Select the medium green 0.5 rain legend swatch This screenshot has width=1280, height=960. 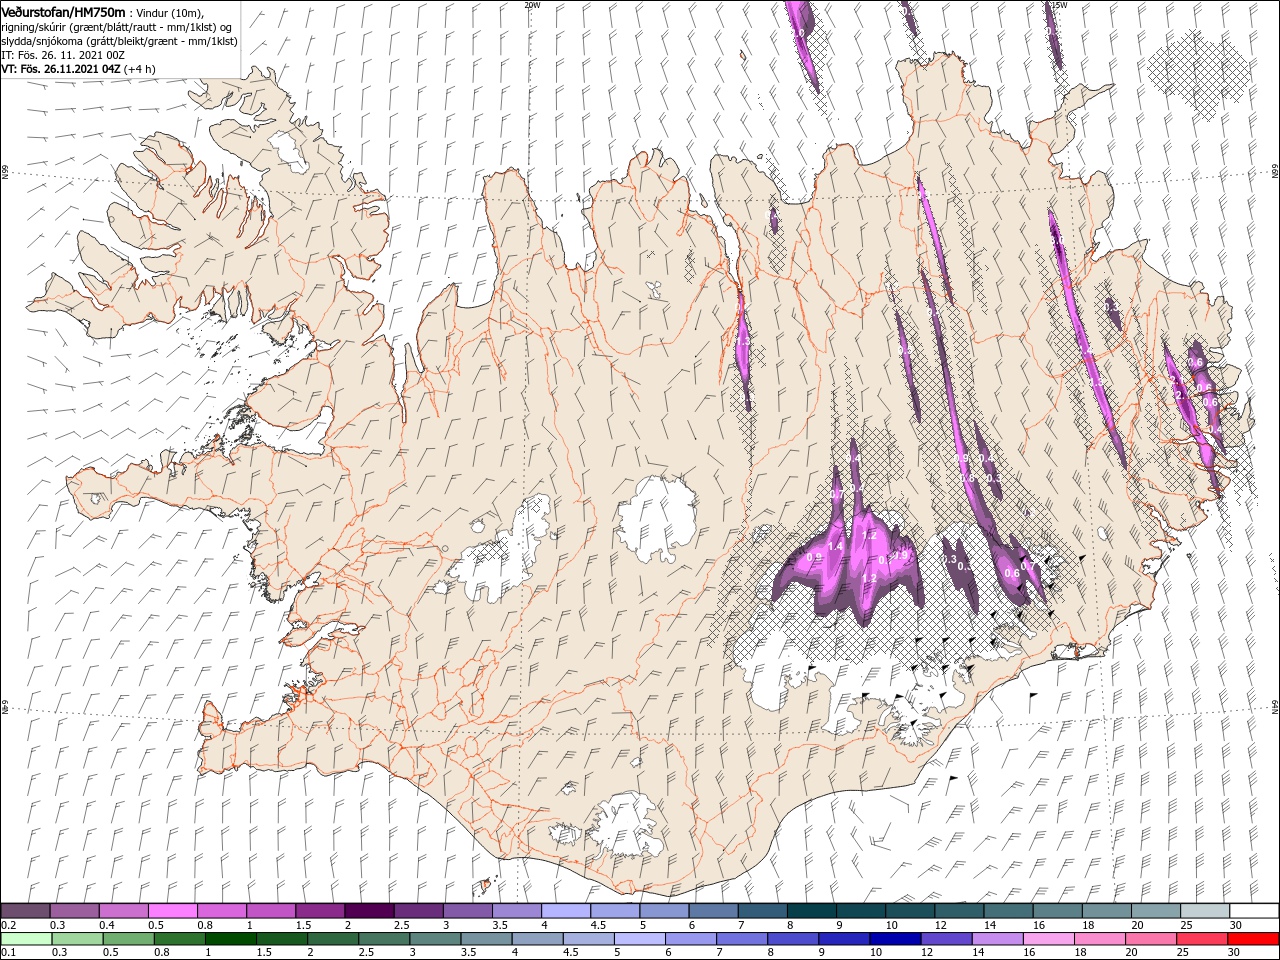click(128, 939)
